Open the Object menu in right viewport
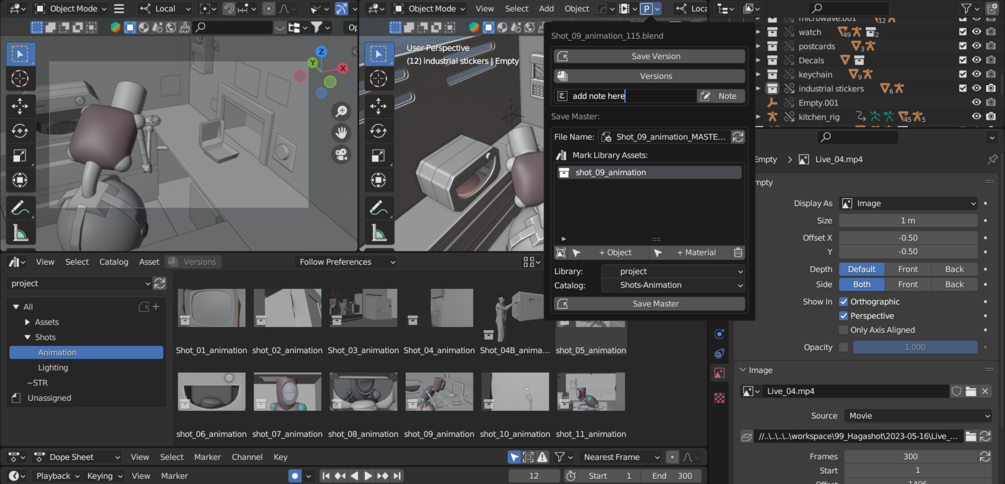Image resolution: width=1005 pixels, height=484 pixels. point(576,9)
